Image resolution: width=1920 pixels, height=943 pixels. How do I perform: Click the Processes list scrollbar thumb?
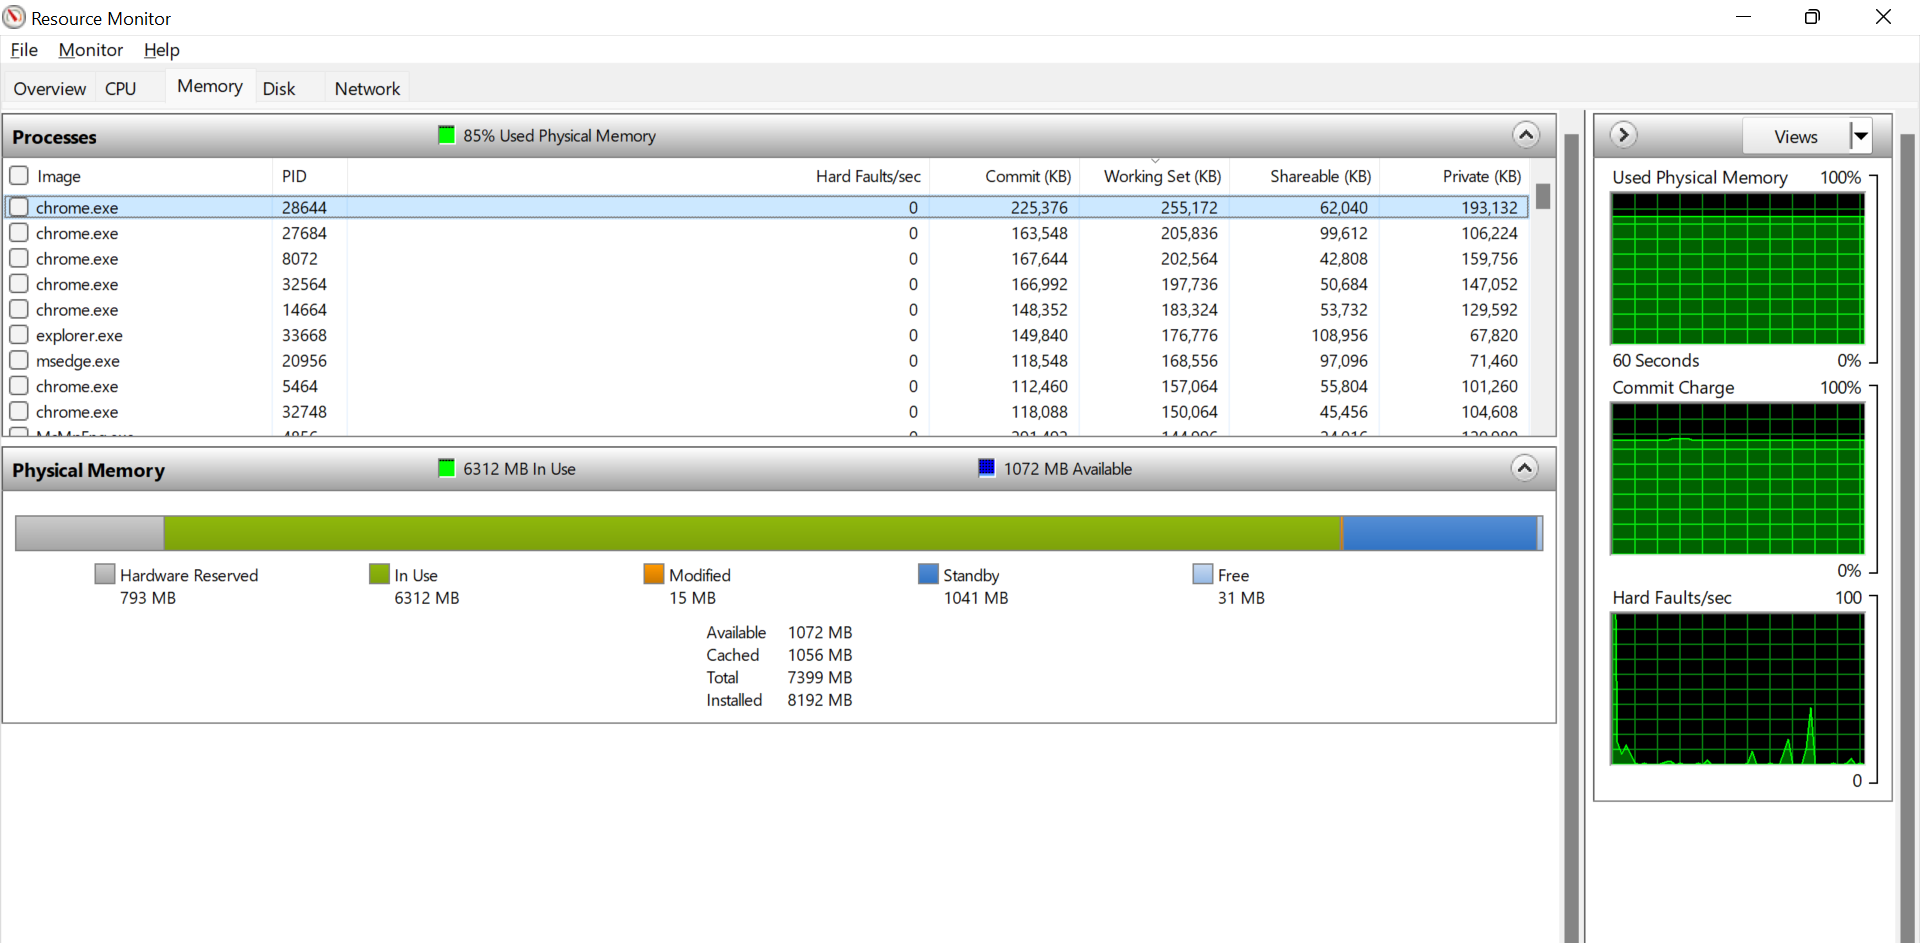coord(1544,196)
